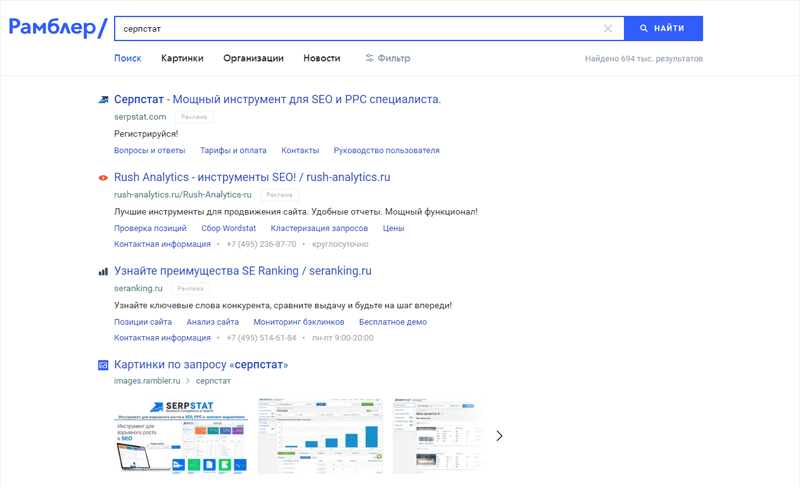Open the third Serpstat dashboard thumbnail
Viewport: 800px width, 487px height.
438,436
